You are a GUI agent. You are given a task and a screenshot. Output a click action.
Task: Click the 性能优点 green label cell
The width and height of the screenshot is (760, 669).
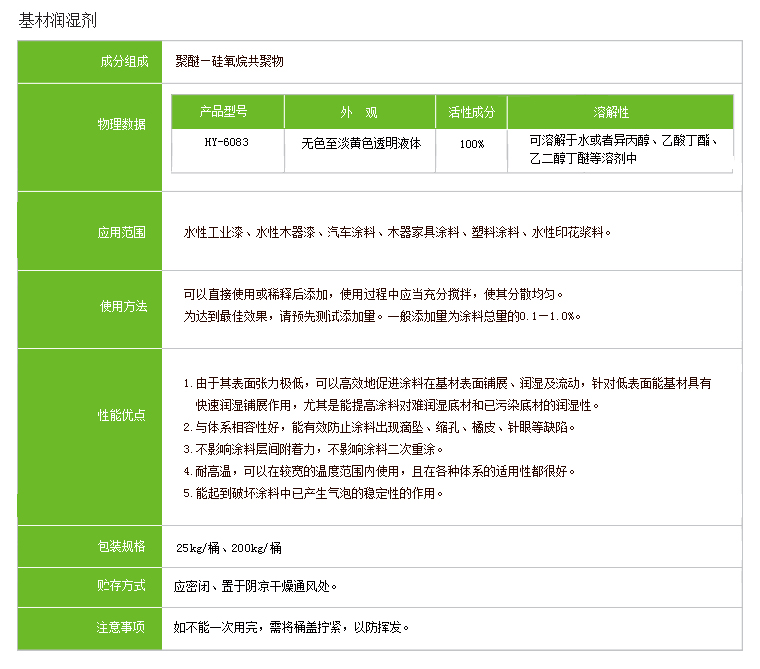point(122,415)
